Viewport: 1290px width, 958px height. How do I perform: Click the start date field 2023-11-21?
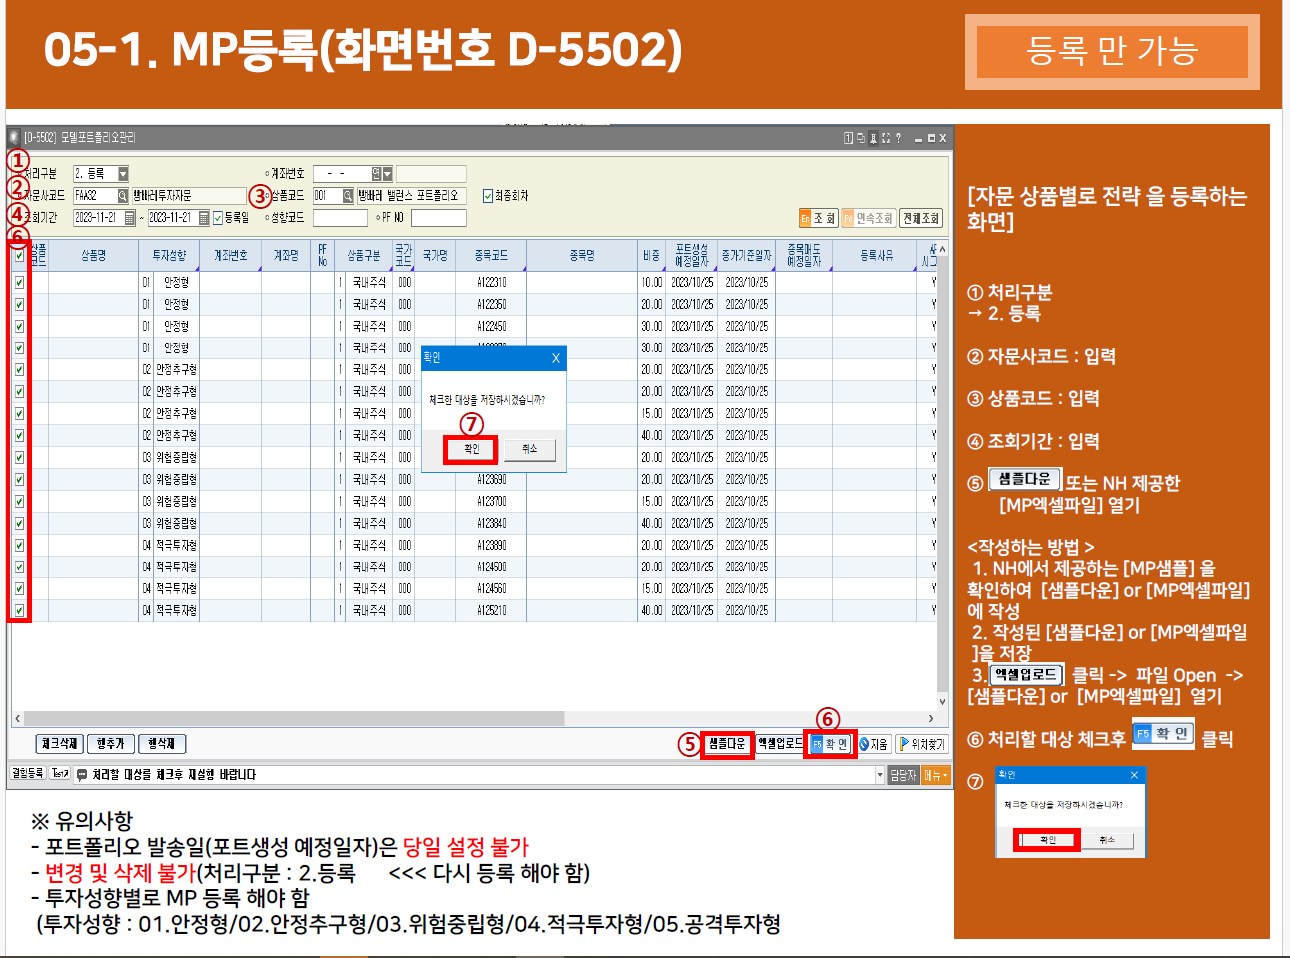click(98, 218)
